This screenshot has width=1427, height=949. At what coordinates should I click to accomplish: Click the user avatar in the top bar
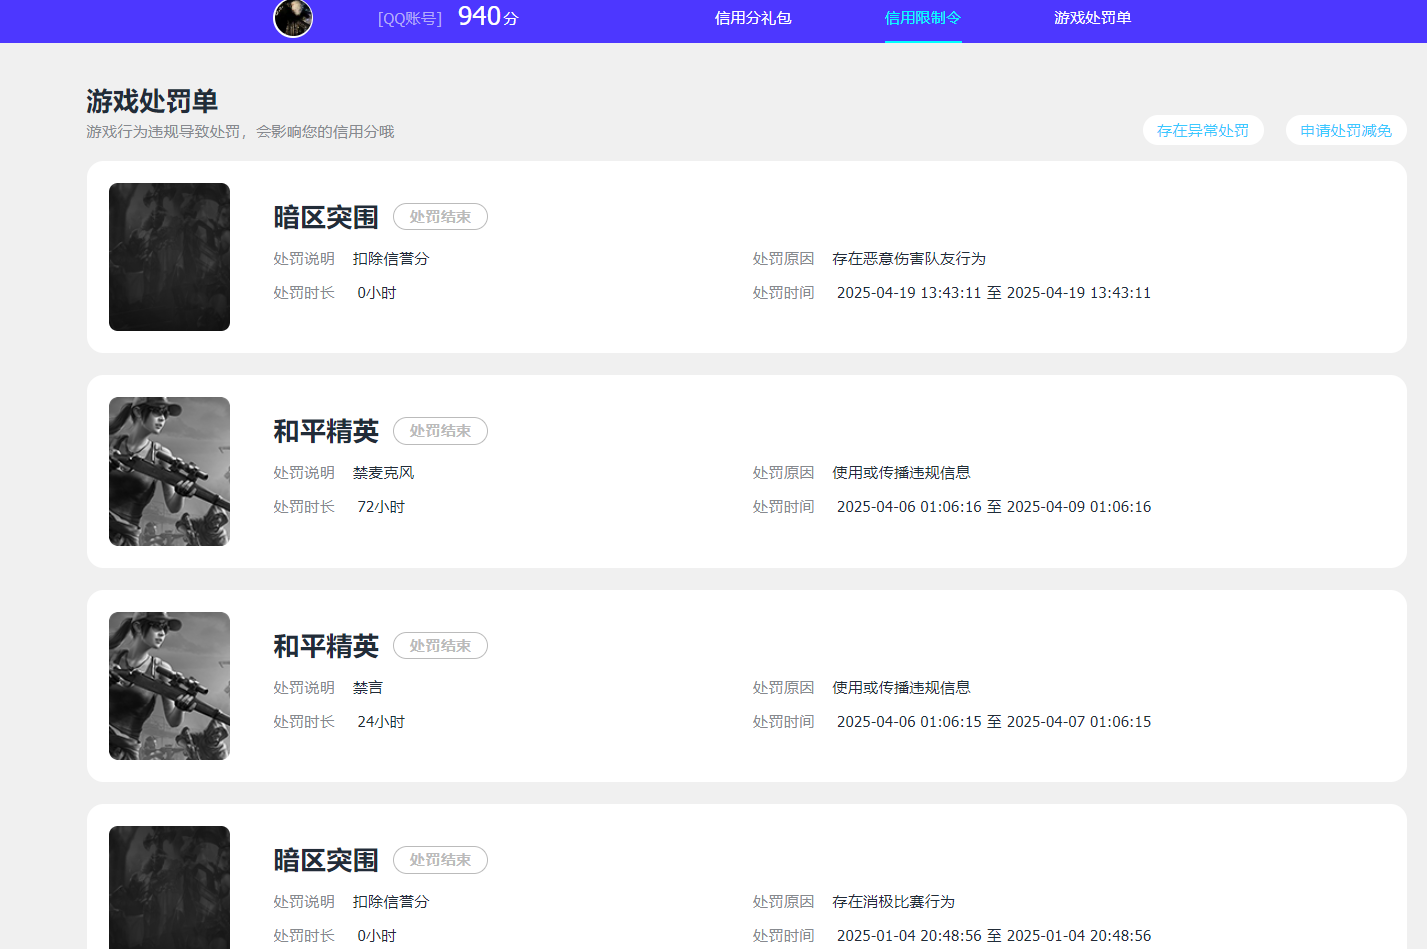[292, 18]
